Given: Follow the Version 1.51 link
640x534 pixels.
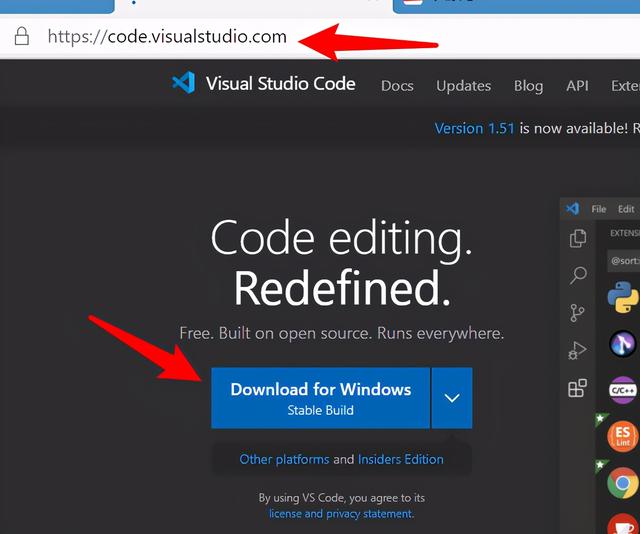Looking at the screenshot, I should (474, 129).
